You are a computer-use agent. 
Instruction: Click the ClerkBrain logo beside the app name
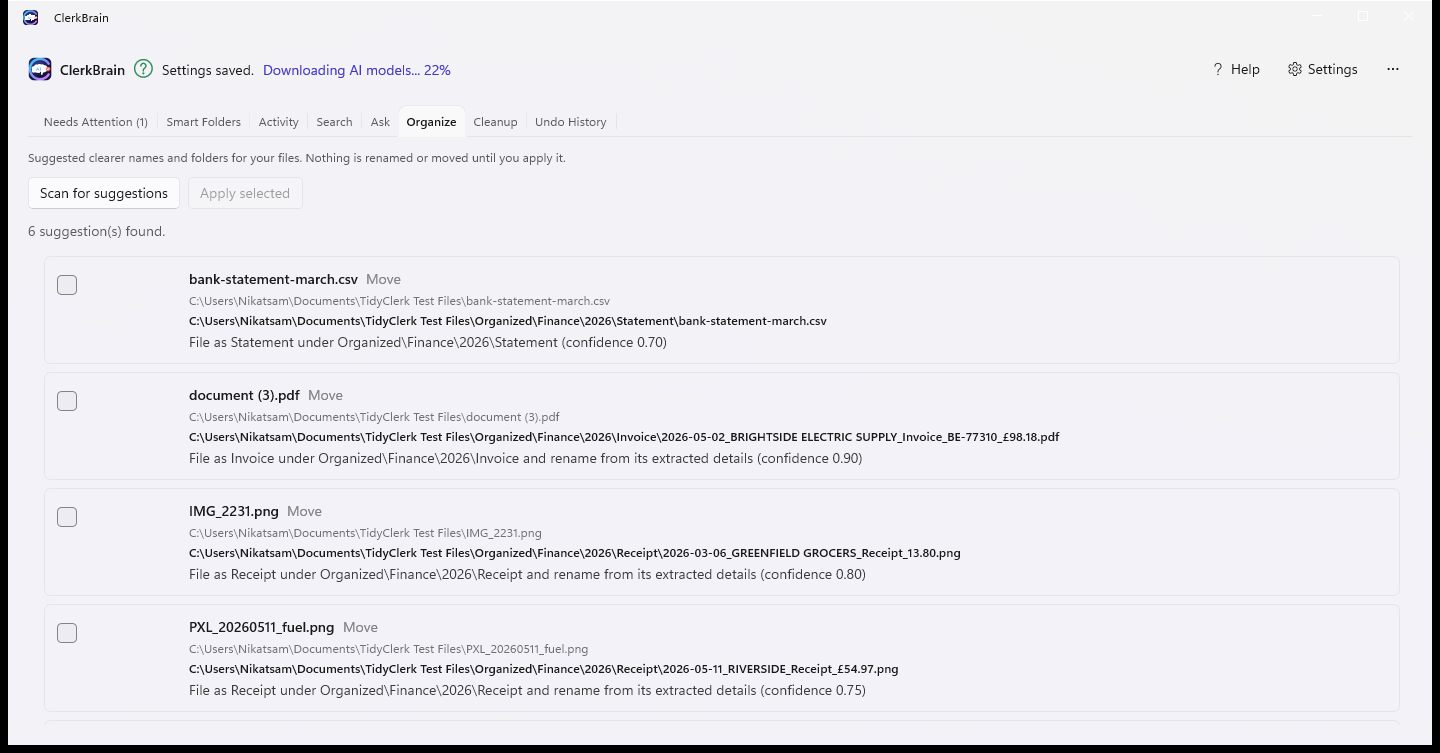[x=40, y=69]
